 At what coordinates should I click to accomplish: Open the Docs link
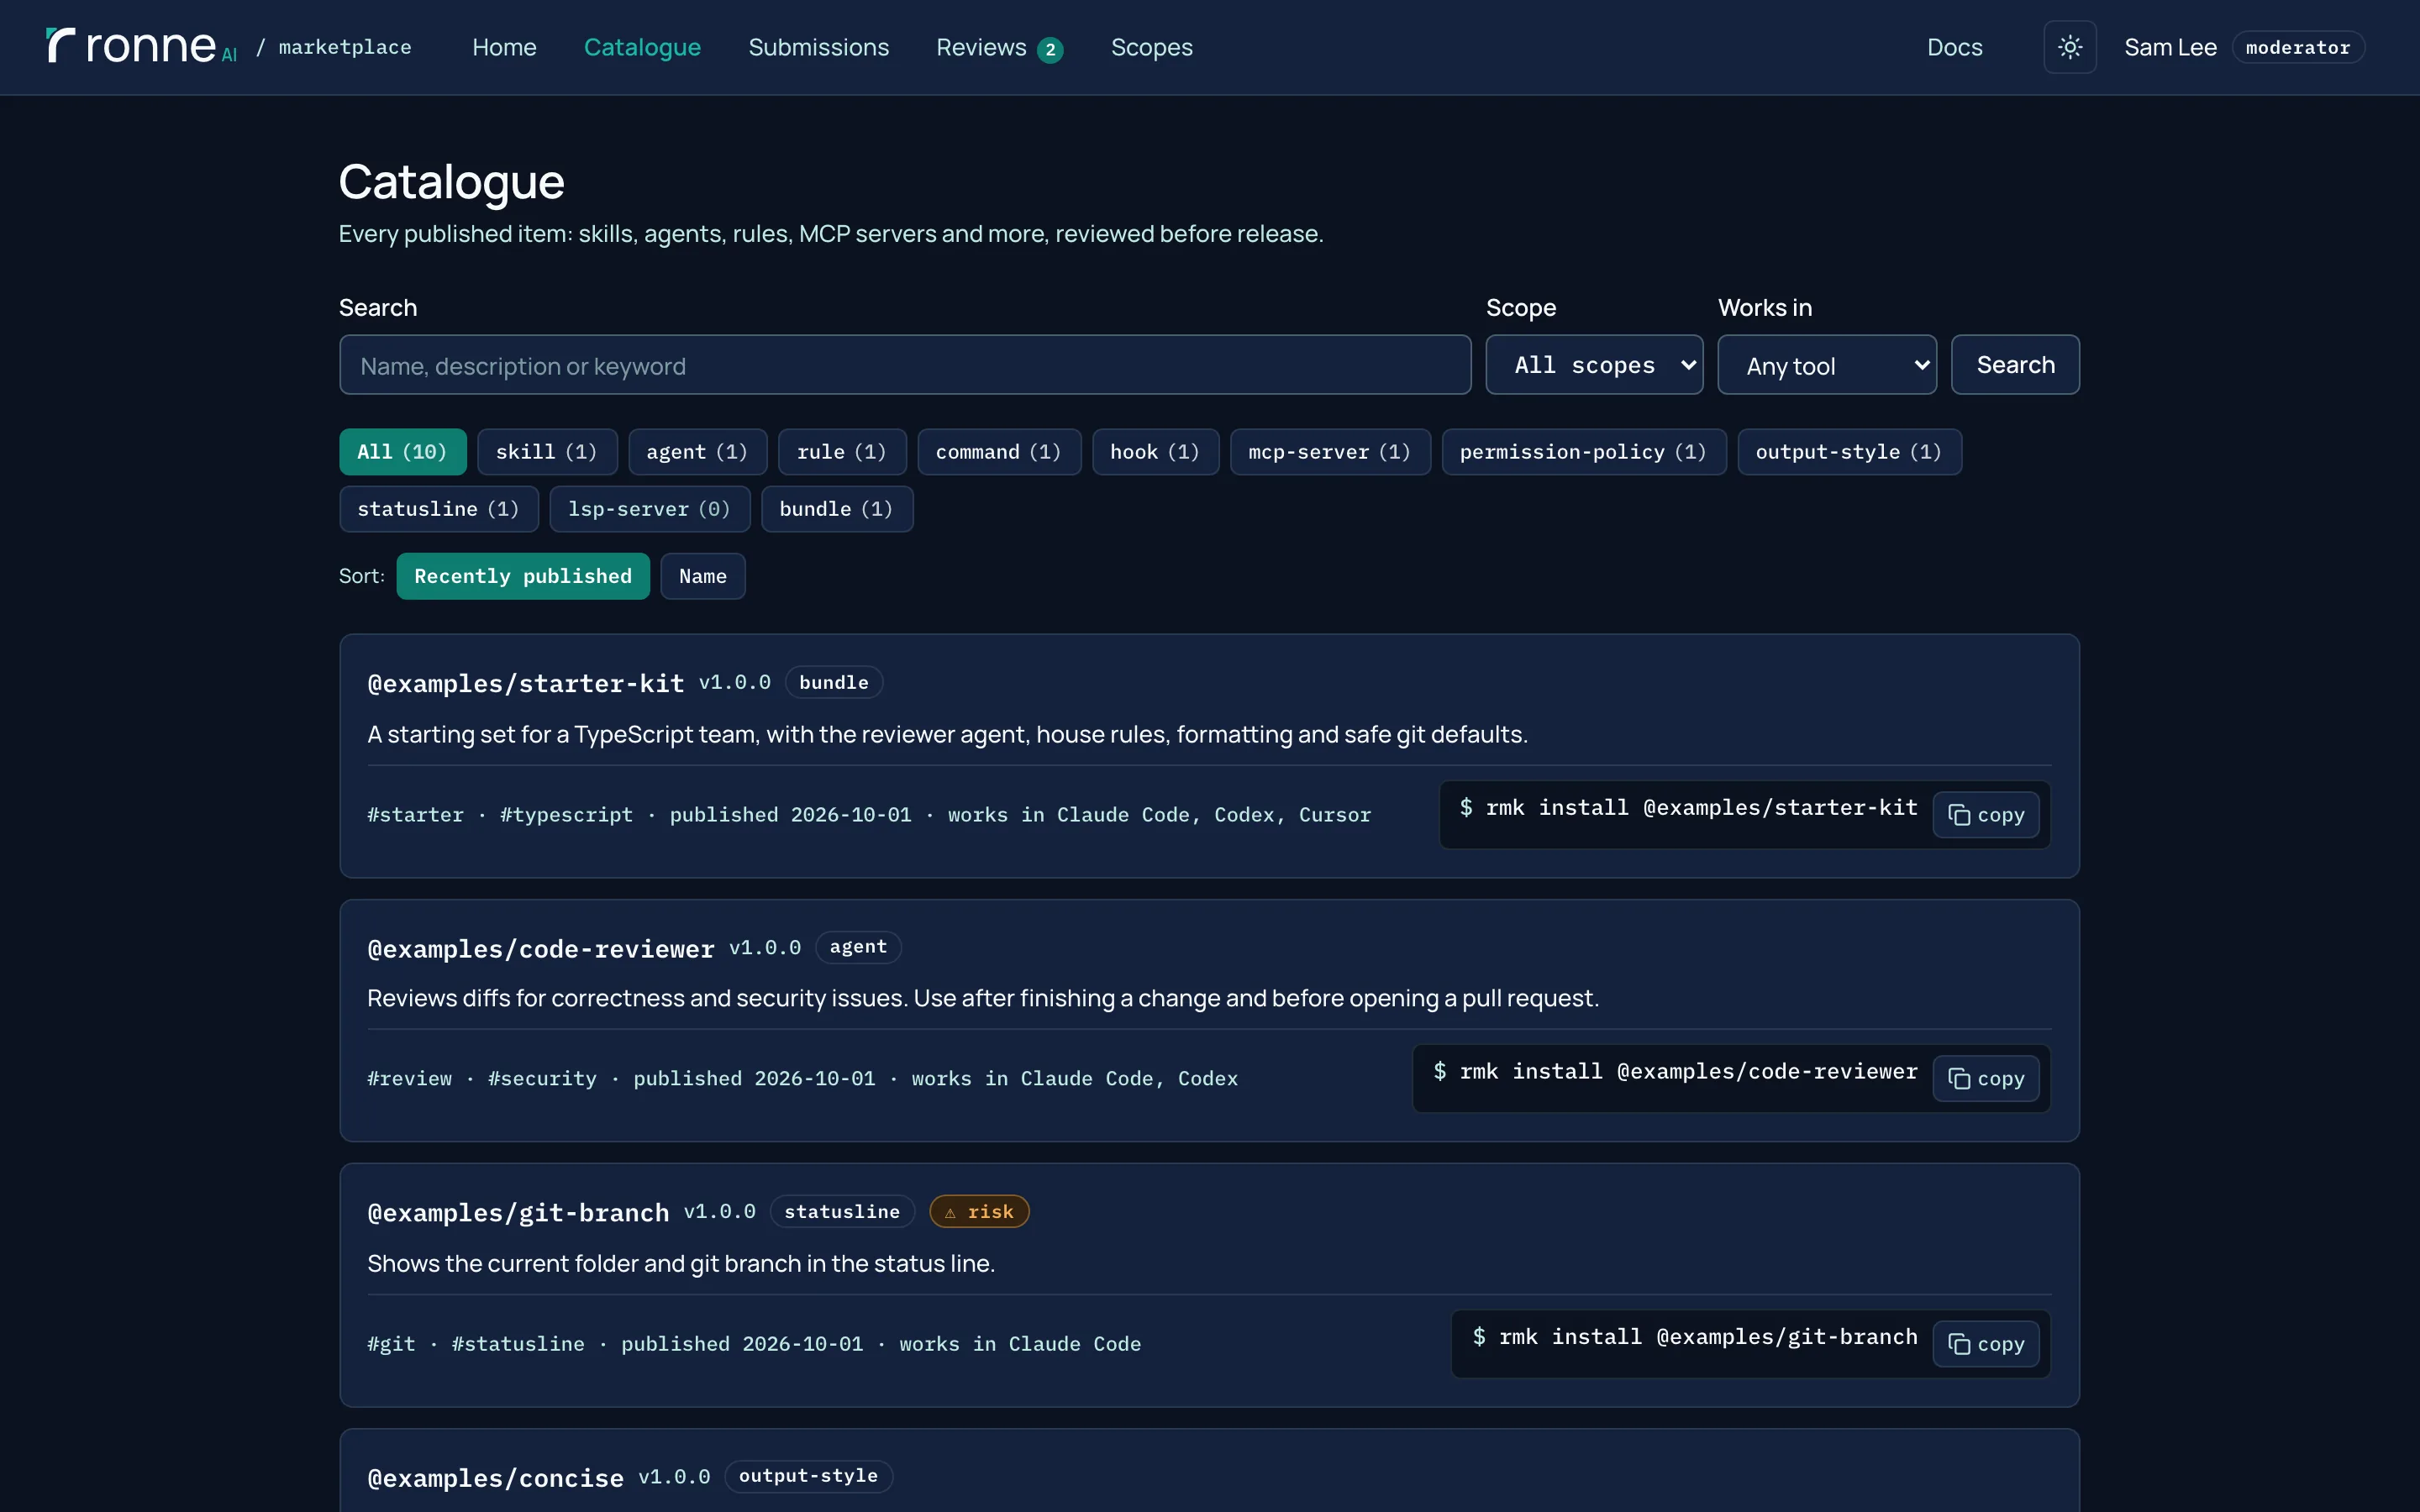(1954, 47)
